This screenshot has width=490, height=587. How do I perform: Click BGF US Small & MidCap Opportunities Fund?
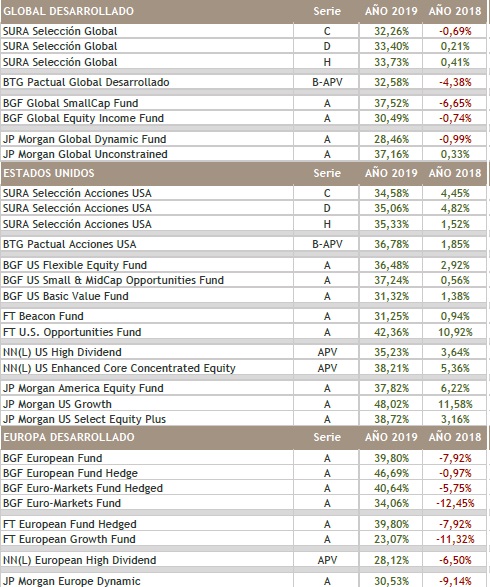pos(113,280)
